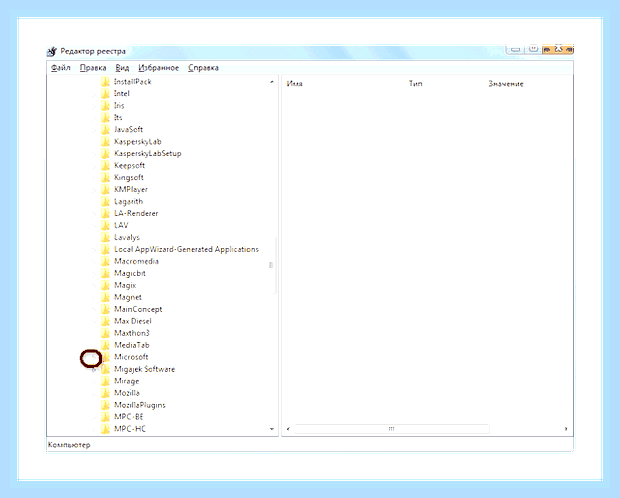Expand the Intel registry key
This screenshot has height=498, width=620.
[x=94, y=94]
